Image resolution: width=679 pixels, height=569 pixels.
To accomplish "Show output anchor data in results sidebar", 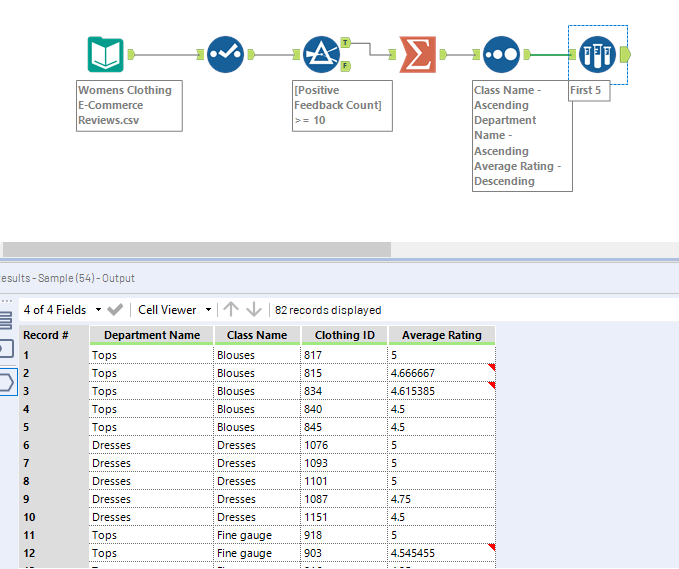I will click(5, 381).
